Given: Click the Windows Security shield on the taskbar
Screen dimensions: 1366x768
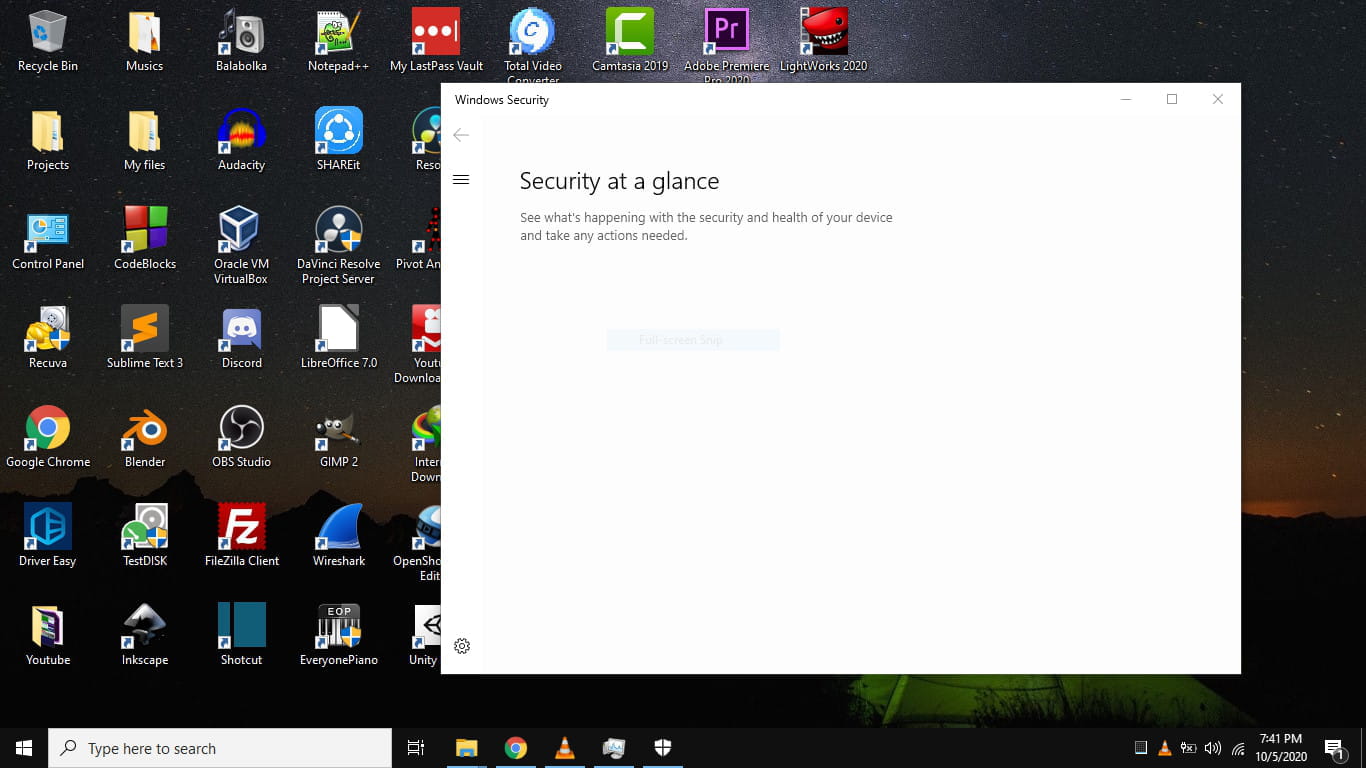Looking at the screenshot, I should (662, 748).
